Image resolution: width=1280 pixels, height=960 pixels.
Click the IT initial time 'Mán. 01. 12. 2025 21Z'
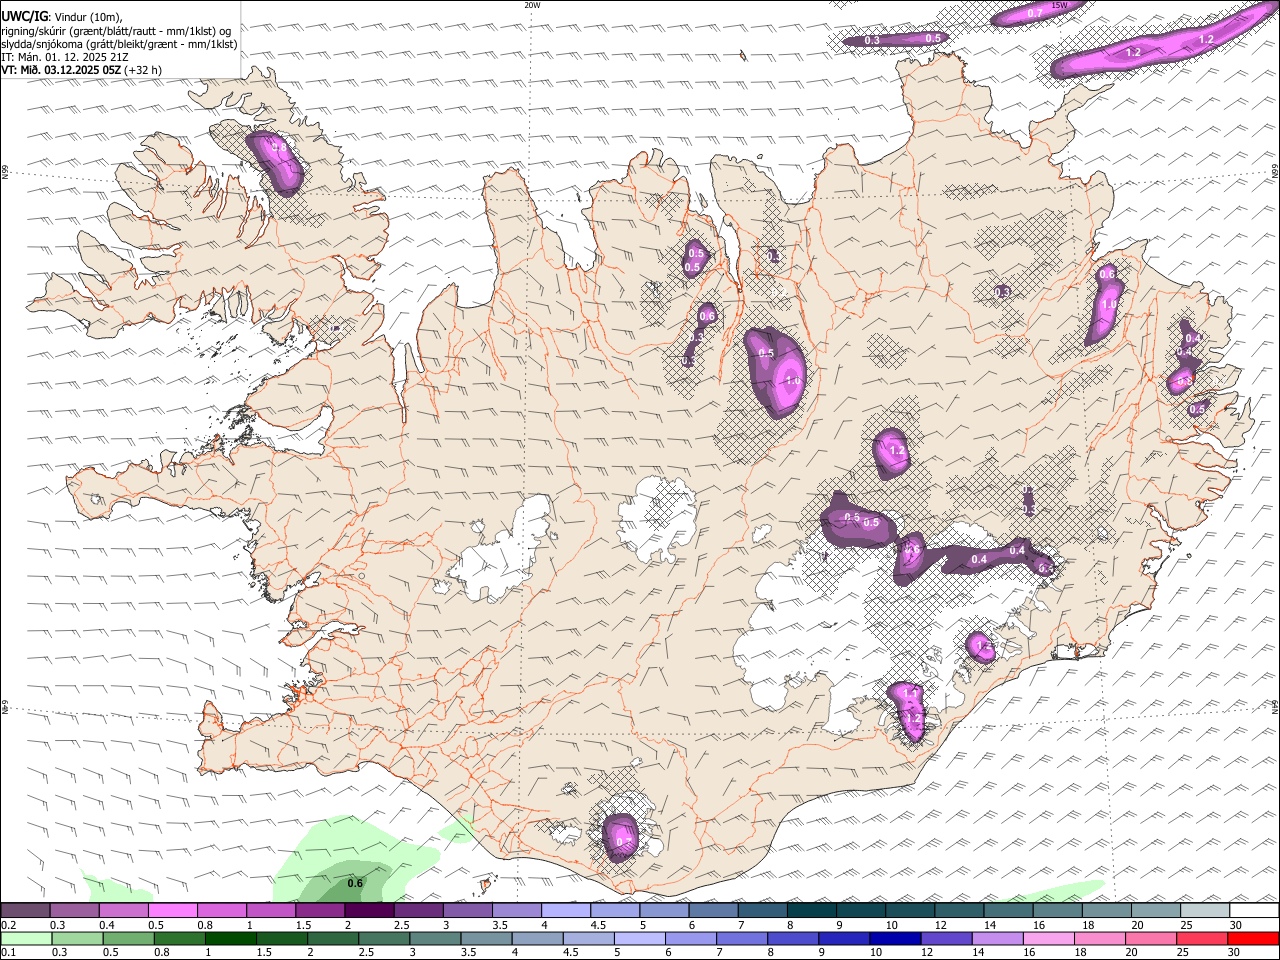(75, 57)
